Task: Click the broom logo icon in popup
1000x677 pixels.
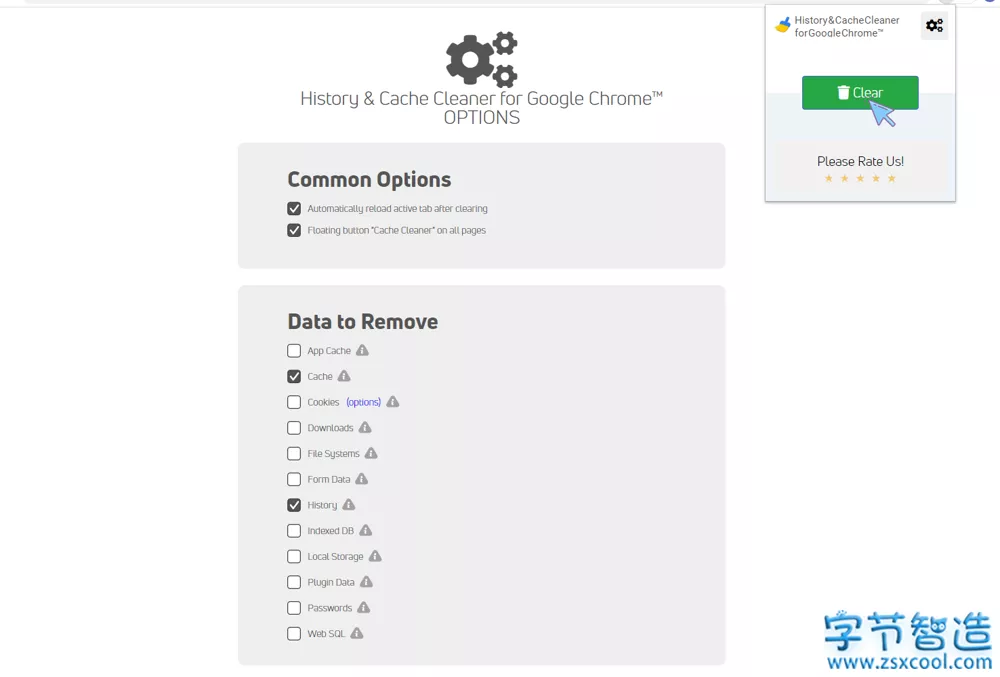Action: 783,26
